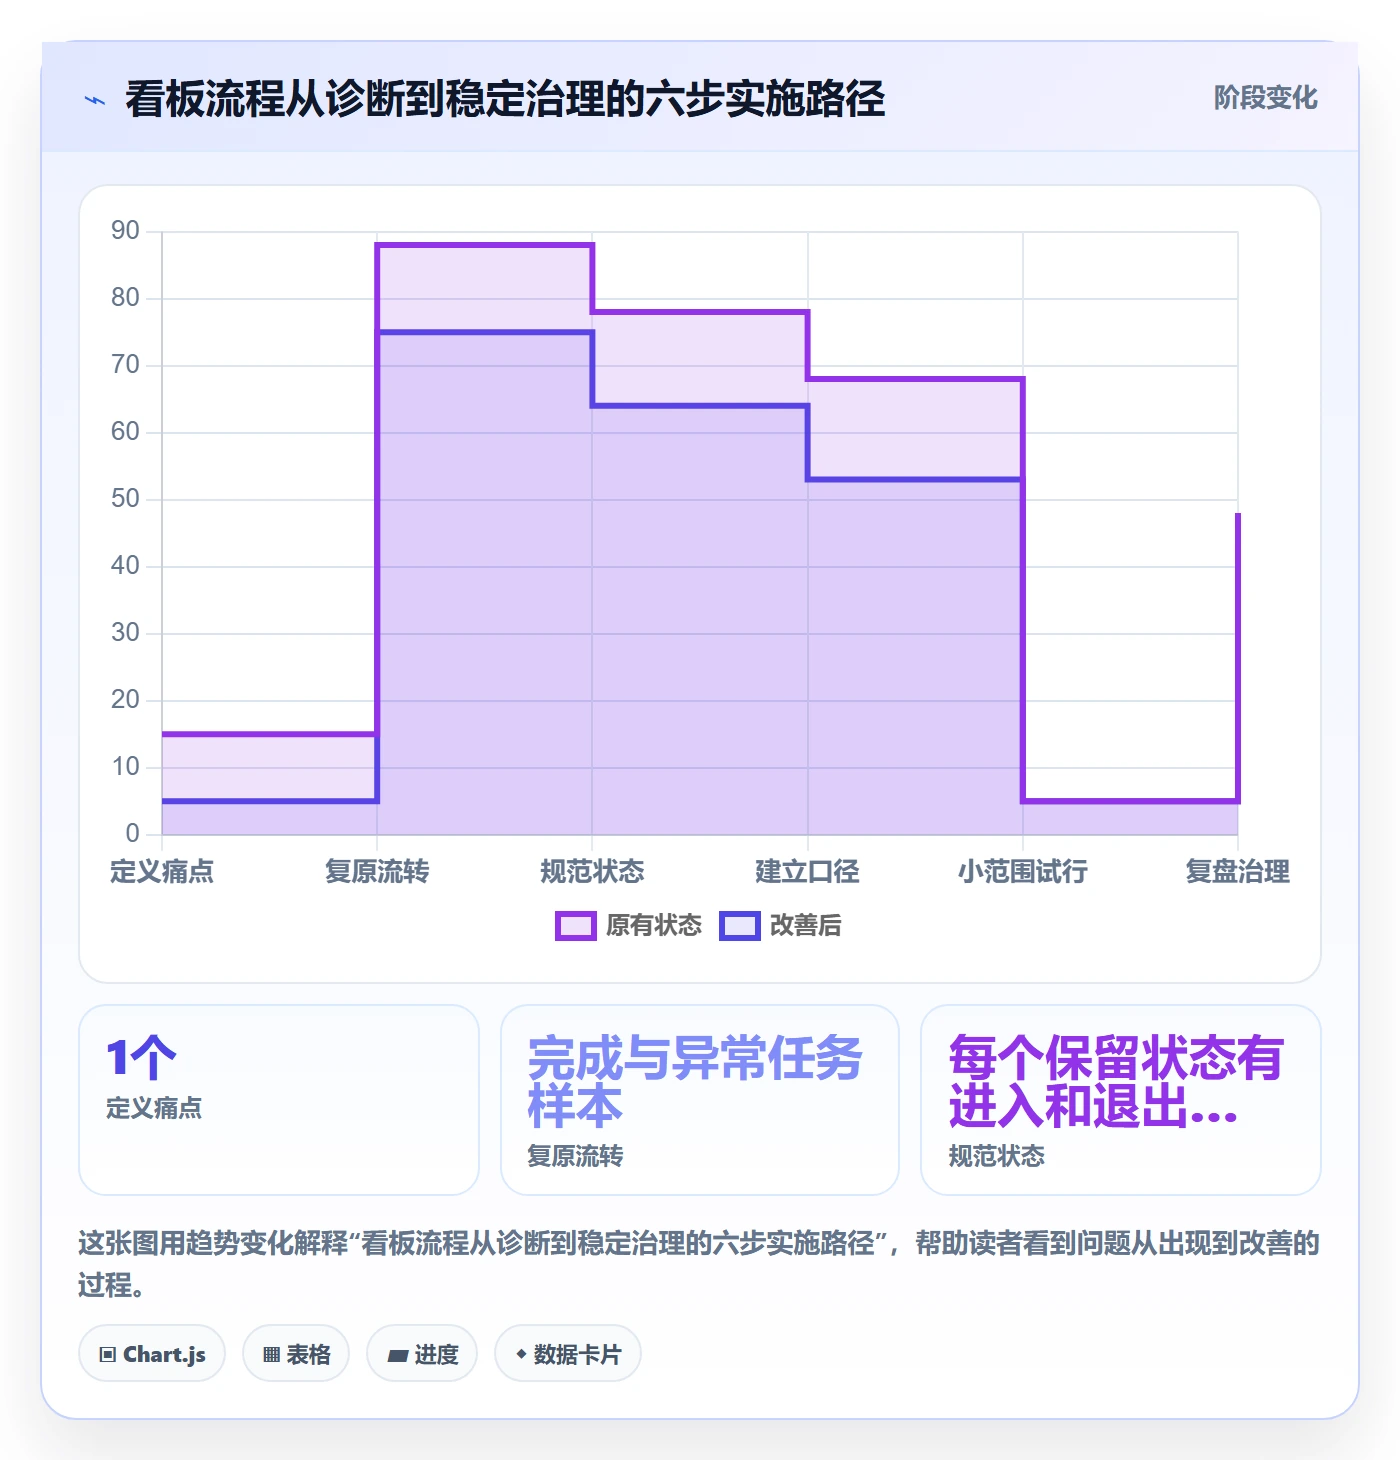
Task: Select the Chart.js tag chip
Action: click(x=152, y=1354)
